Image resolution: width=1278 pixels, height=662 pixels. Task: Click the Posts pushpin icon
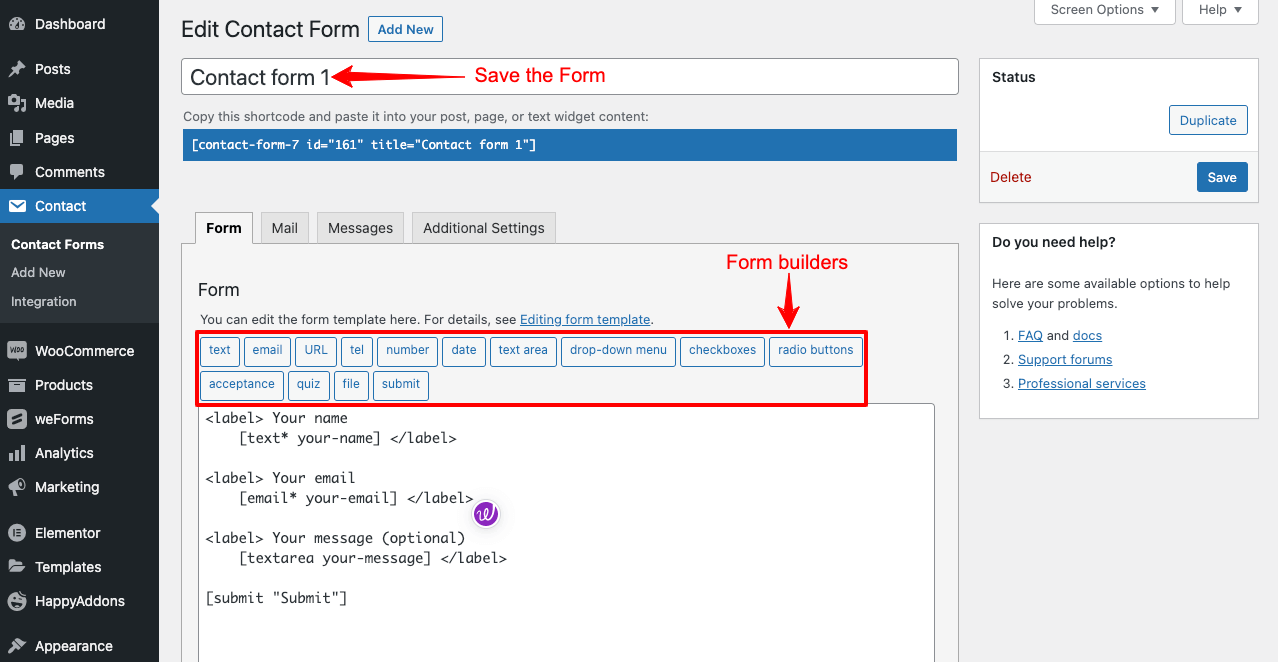click(17, 69)
